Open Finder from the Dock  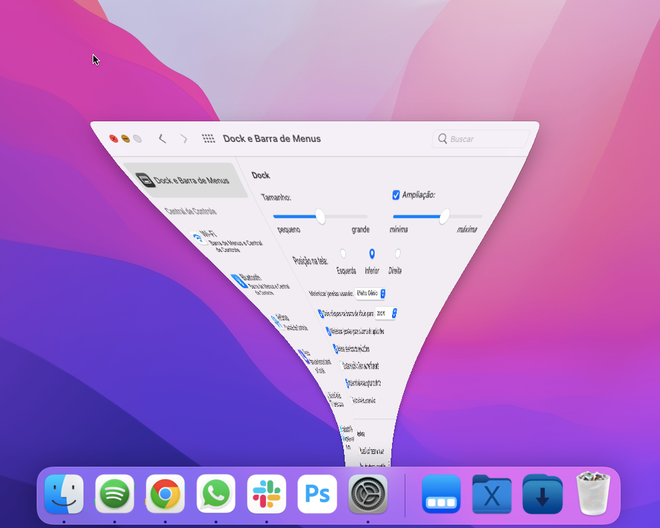coord(64,494)
